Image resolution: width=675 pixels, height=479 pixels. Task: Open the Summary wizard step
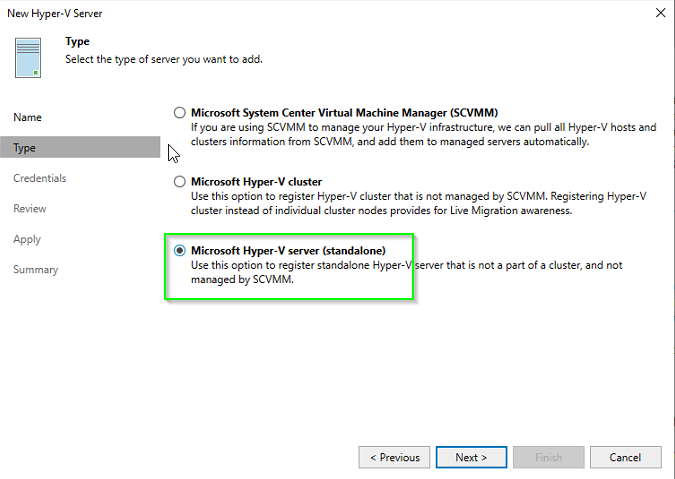click(35, 270)
